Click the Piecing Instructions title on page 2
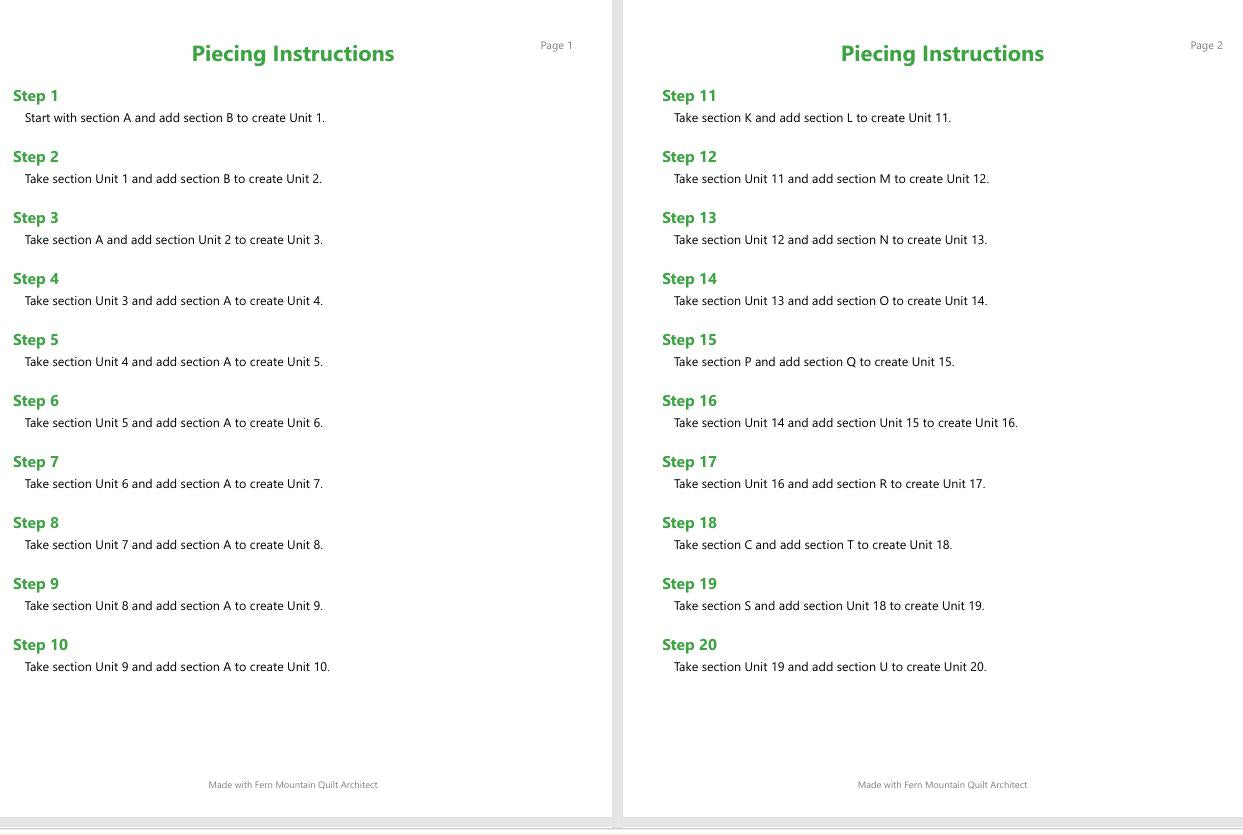Image resolution: width=1243 pixels, height=835 pixels. coord(942,54)
